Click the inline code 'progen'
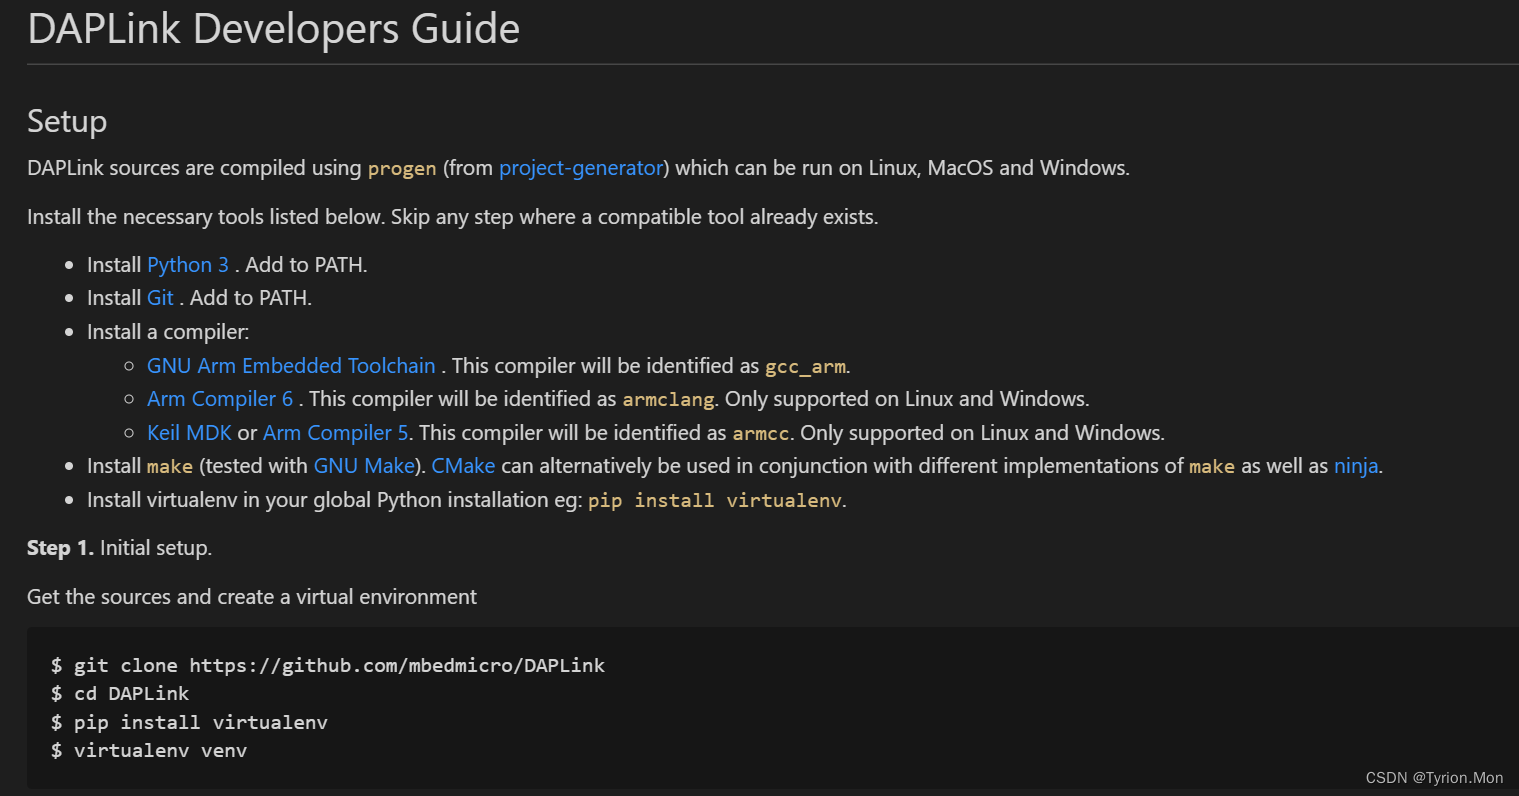This screenshot has width=1519, height=796. (x=402, y=169)
